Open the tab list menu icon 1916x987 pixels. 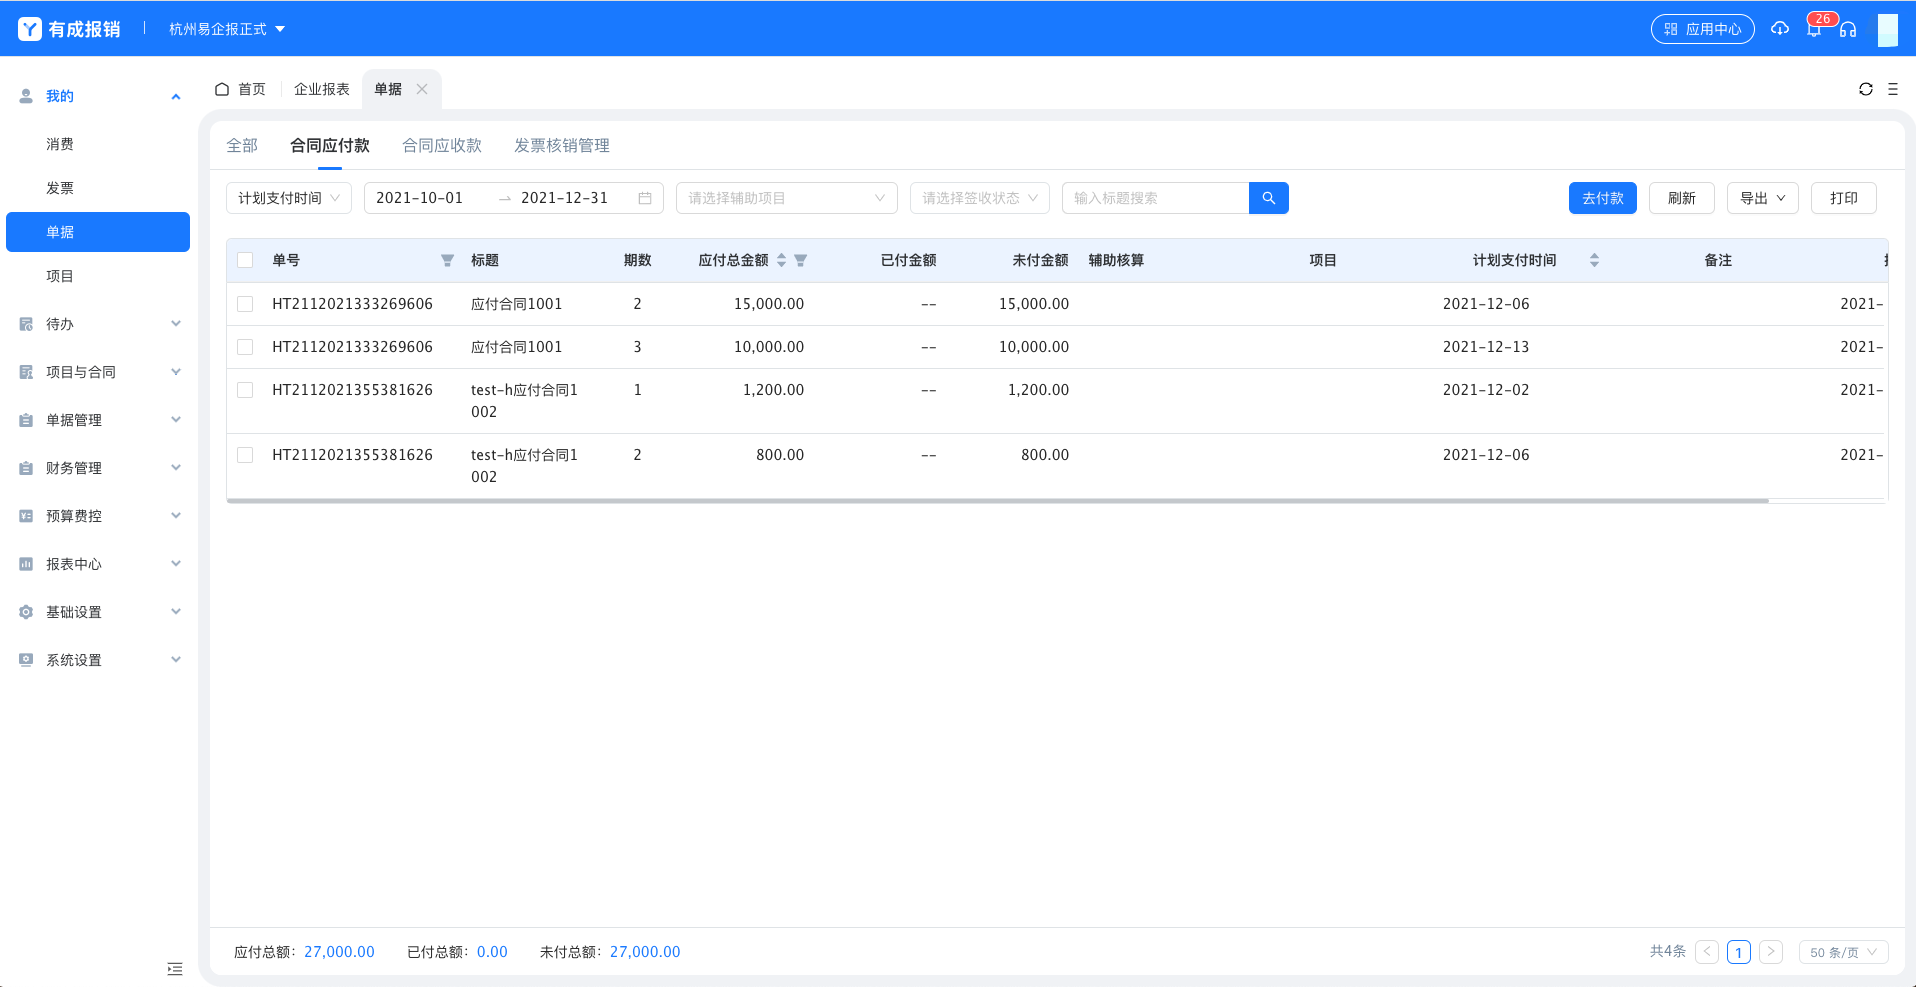tap(1893, 89)
